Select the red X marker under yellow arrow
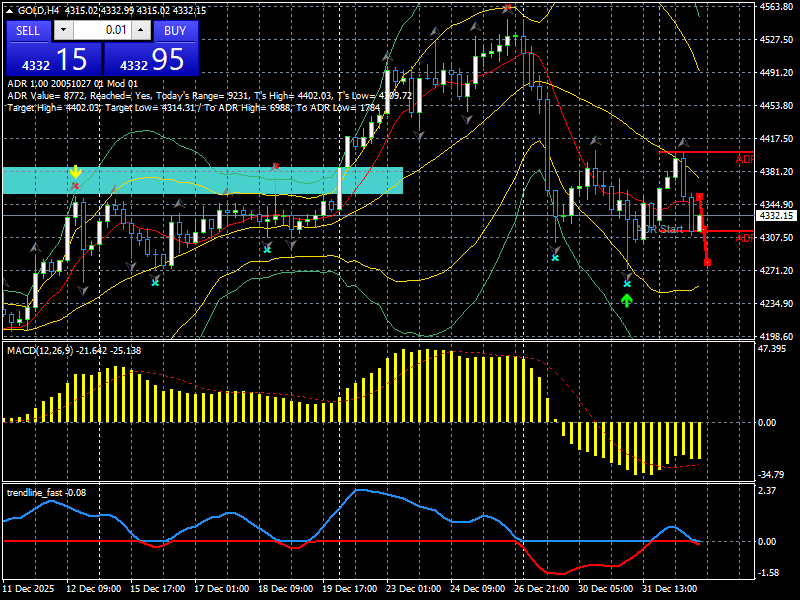Screen dimensions: 800x600 point(76,186)
